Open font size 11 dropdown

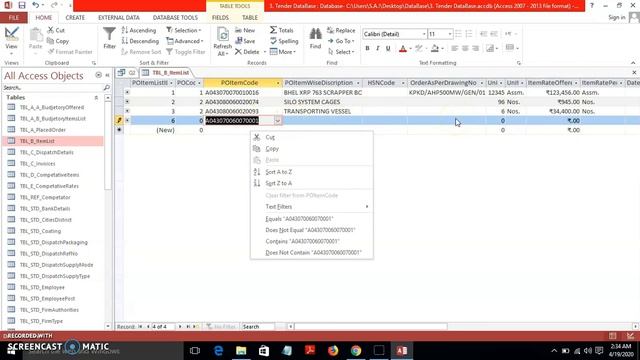(450, 34)
